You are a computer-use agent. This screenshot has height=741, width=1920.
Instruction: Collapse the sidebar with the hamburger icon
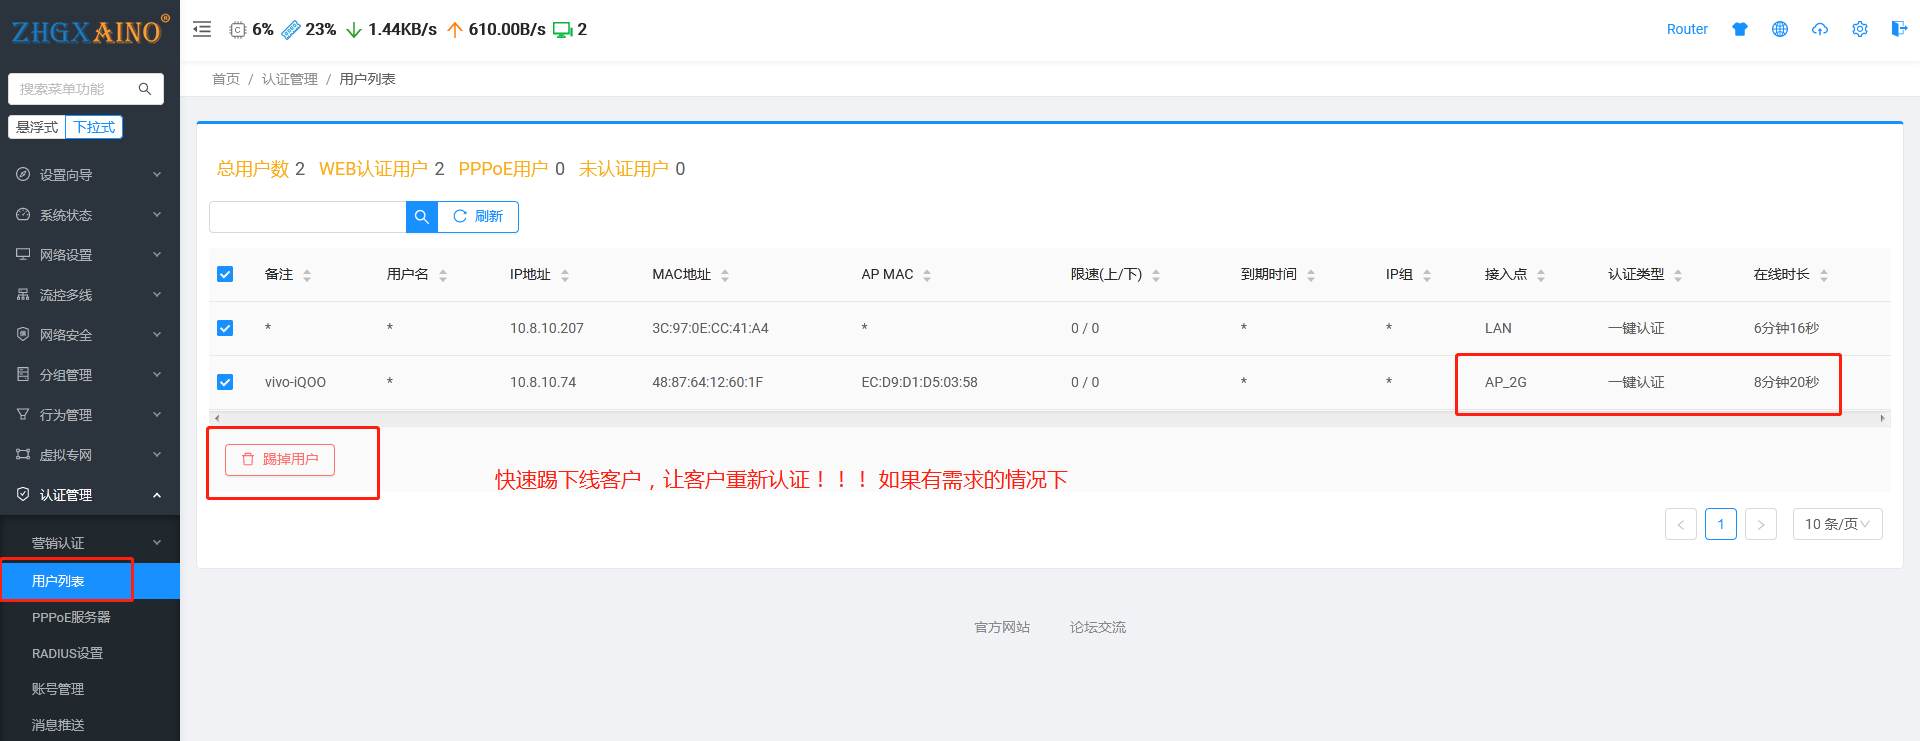point(202,29)
